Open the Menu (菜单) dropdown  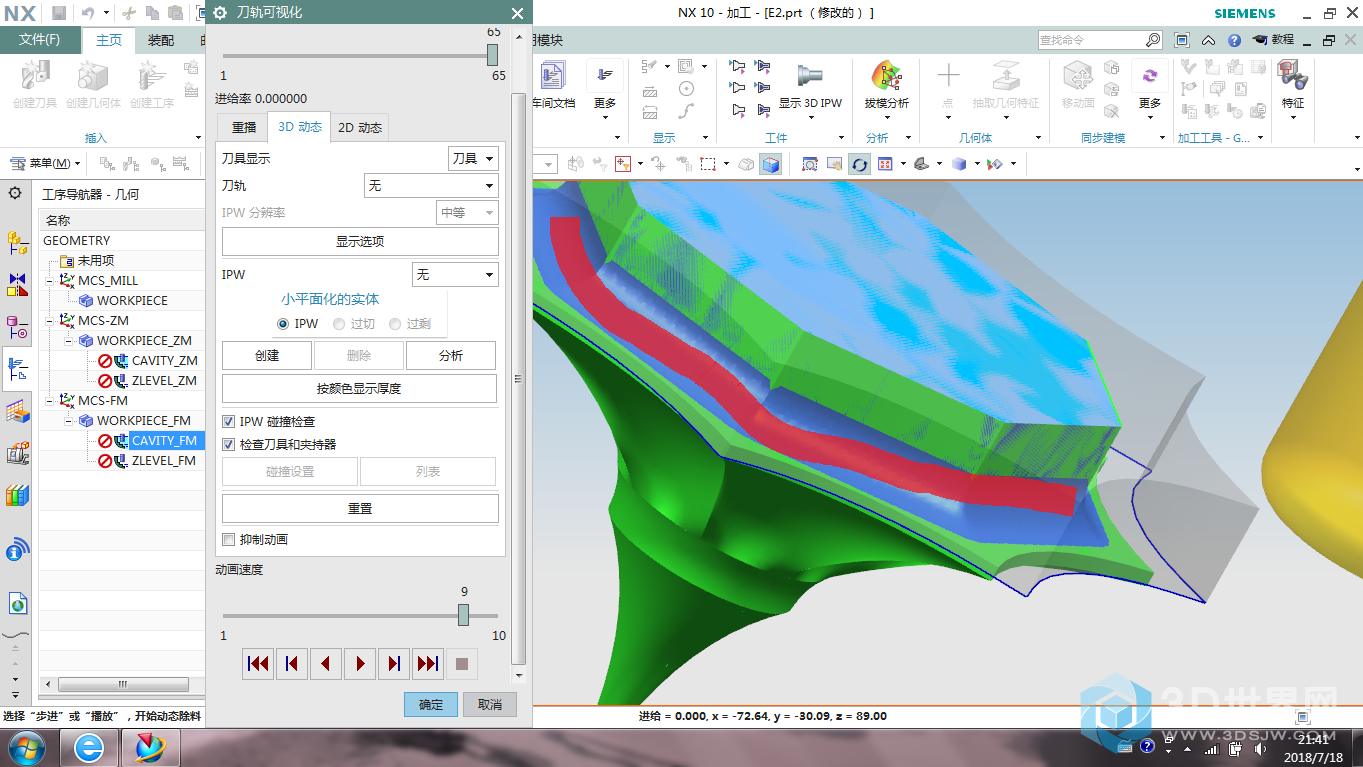click(x=43, y=163)
